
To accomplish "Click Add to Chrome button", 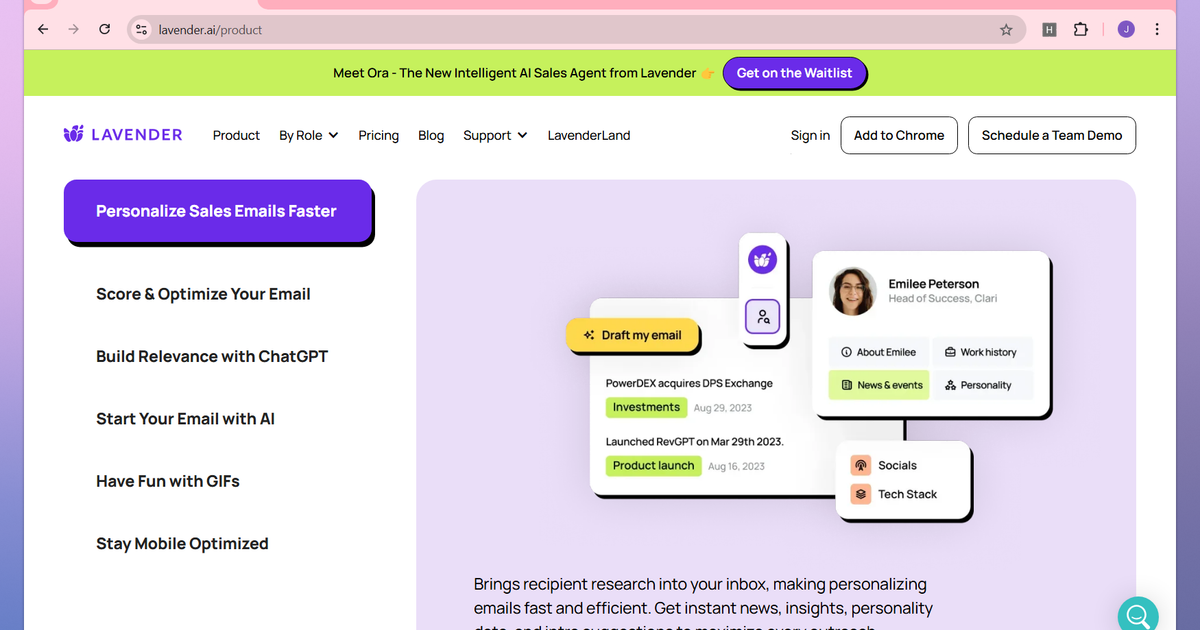I will click(899, 135).
